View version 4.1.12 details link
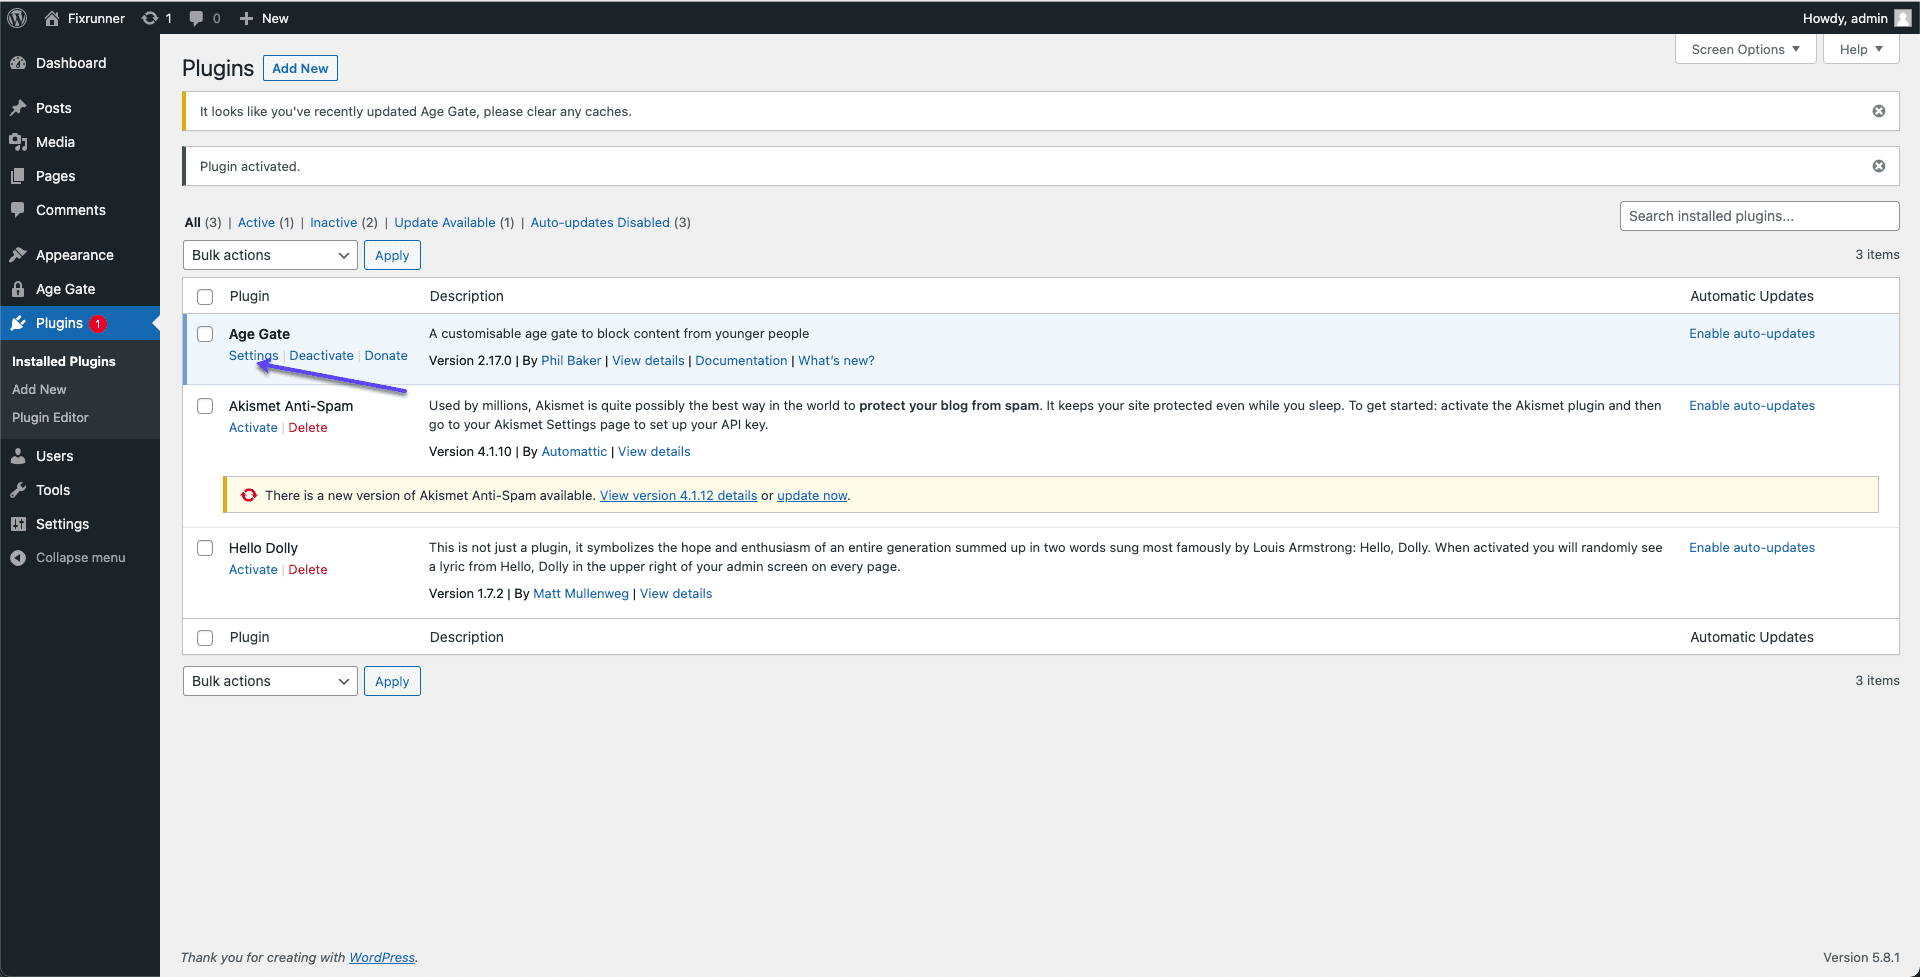Screen dimensions: 1920x977 [x=678, y=495]
